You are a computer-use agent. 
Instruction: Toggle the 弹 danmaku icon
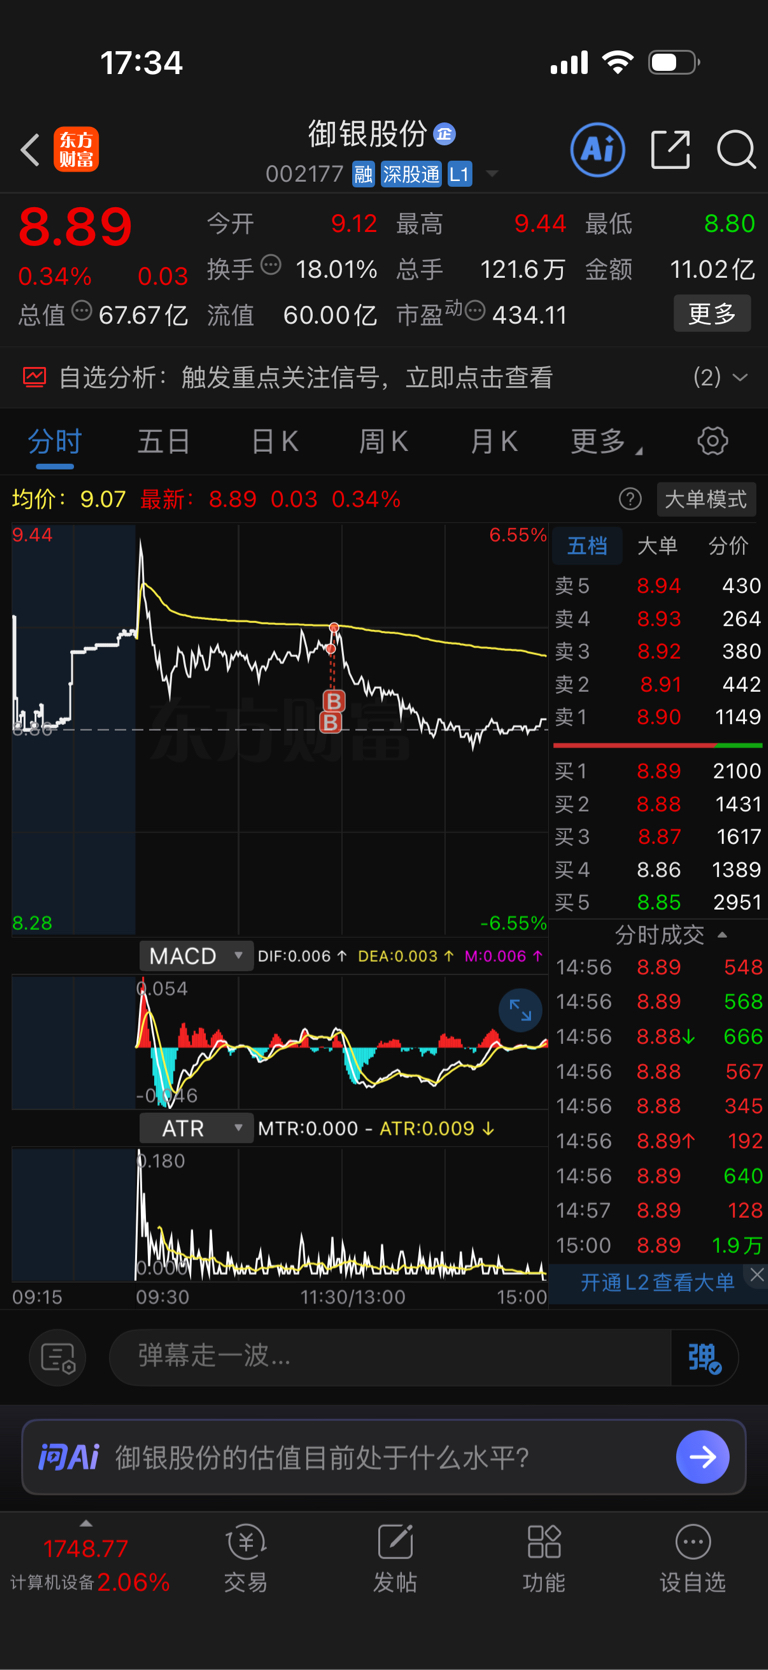[x=704, y=1358]
